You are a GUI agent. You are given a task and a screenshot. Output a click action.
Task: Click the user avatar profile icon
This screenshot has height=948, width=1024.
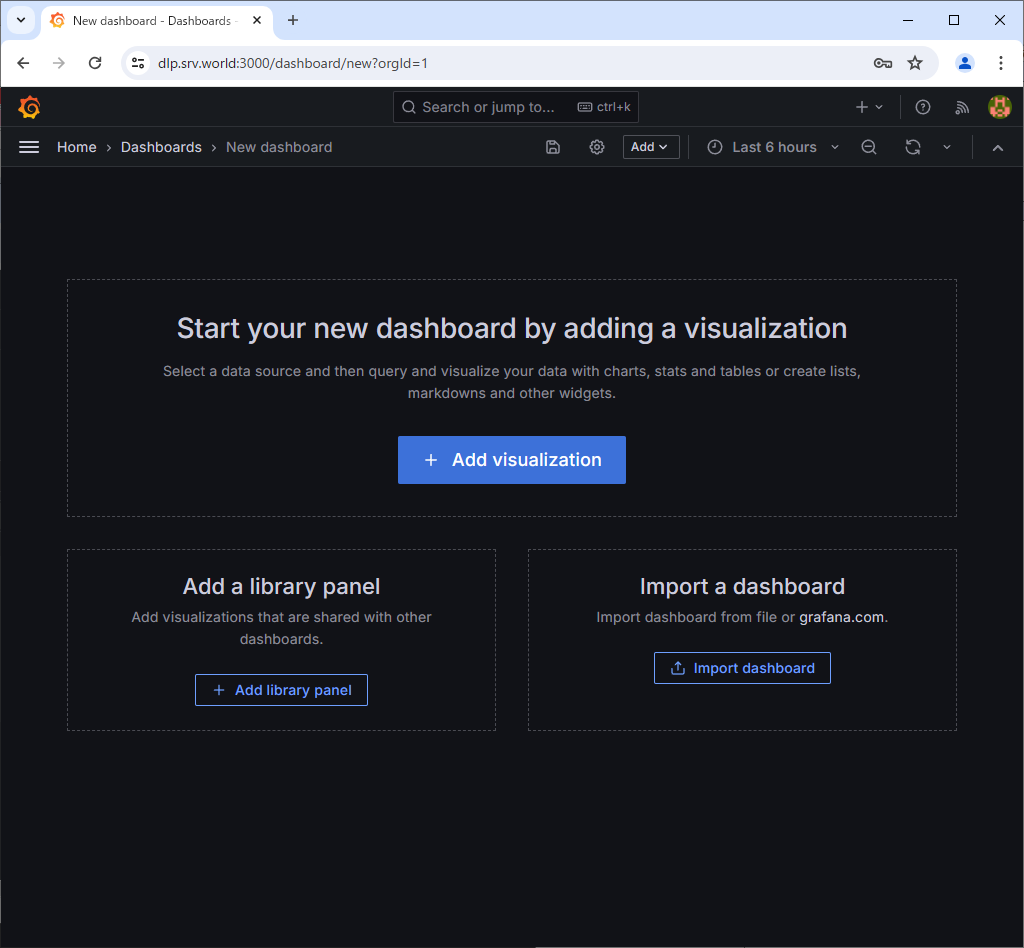pyautogui.click(x=1000, y=107)
